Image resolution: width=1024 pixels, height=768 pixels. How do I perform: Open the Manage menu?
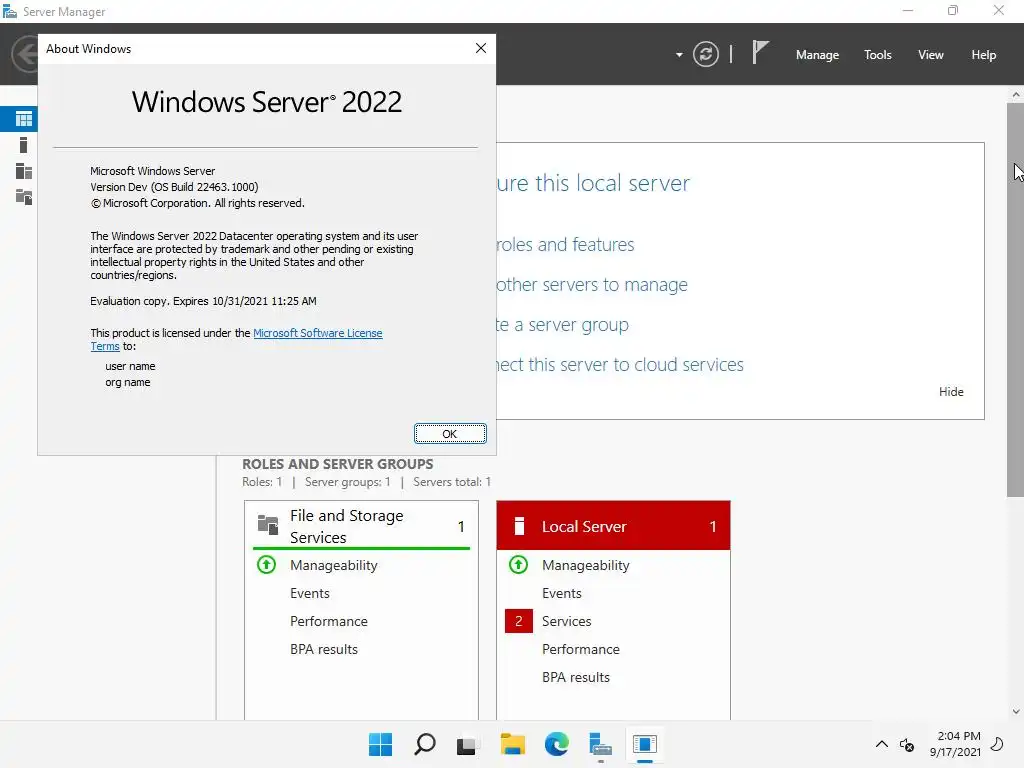pyautogui.click(x=817, y=55)
